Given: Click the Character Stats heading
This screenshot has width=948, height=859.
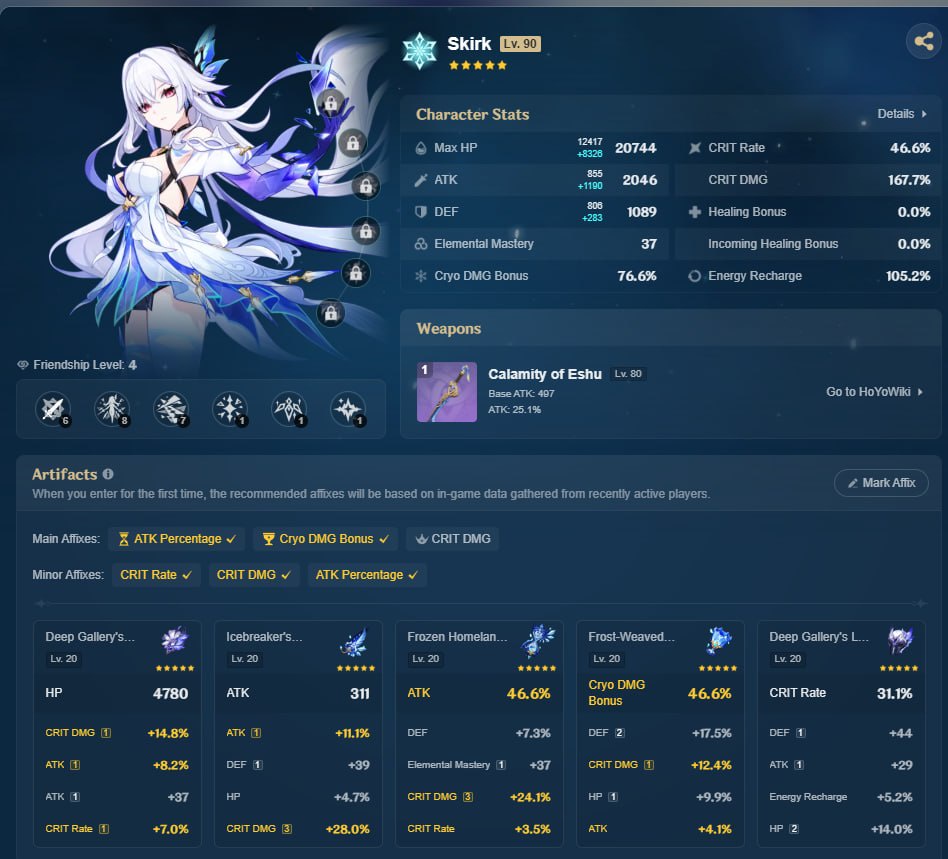Looking at the screenshot, I should click(x=472, y=114).
